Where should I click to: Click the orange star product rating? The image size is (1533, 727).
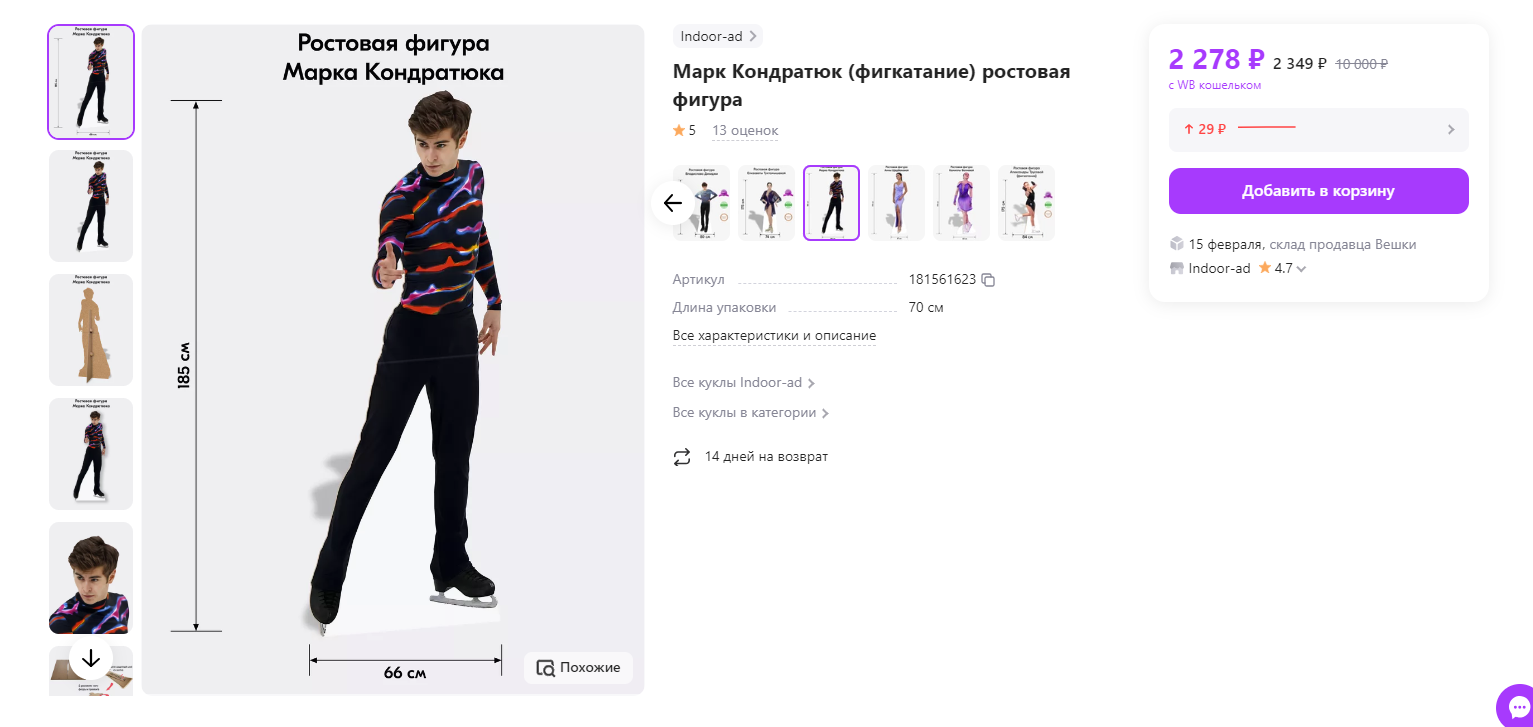tap(679, 131)
